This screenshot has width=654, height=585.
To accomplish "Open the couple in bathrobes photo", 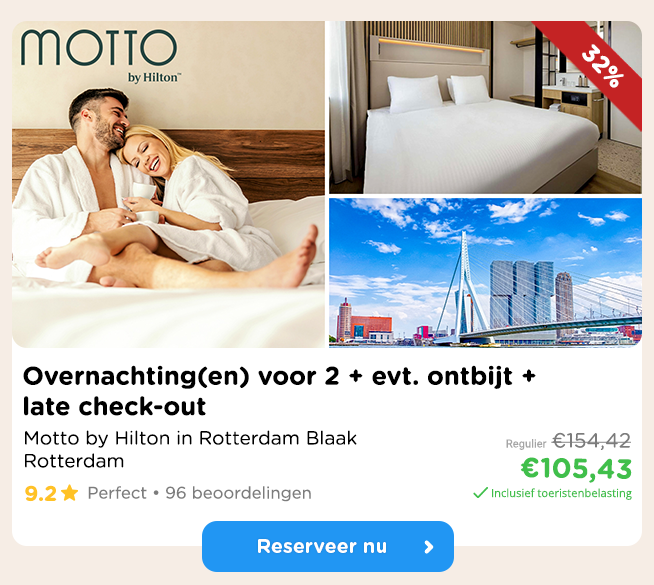I will [x=169, y=184].
